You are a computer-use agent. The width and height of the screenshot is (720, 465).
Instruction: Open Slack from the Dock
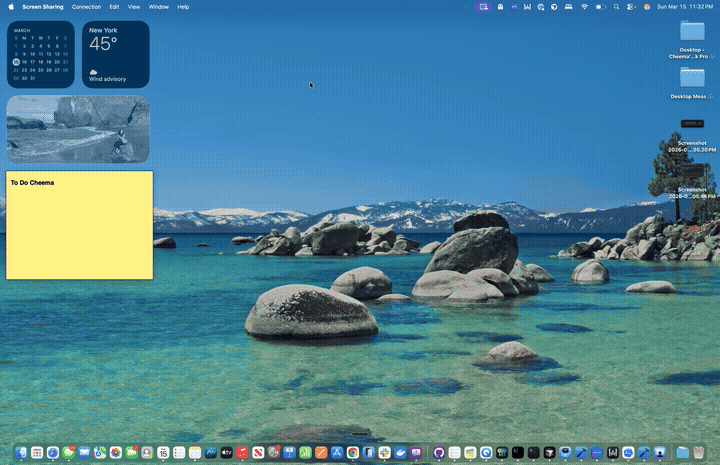[x=384, y=453]
